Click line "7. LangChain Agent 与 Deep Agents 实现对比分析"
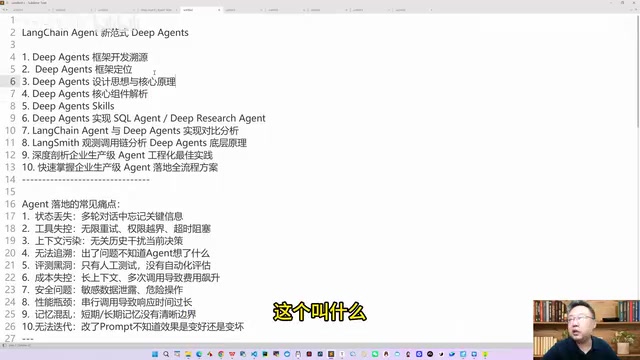Screen dimensions: 640x360 (130, 131)
